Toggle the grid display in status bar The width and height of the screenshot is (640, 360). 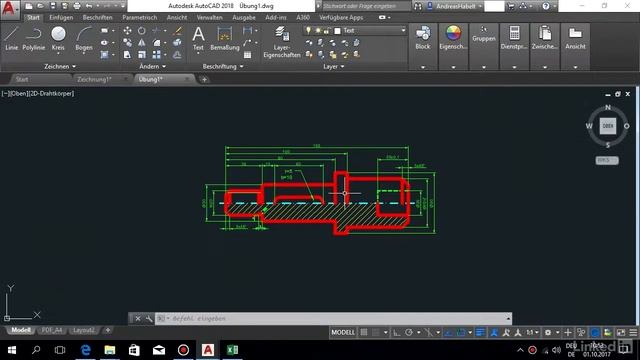click(364, 333)
